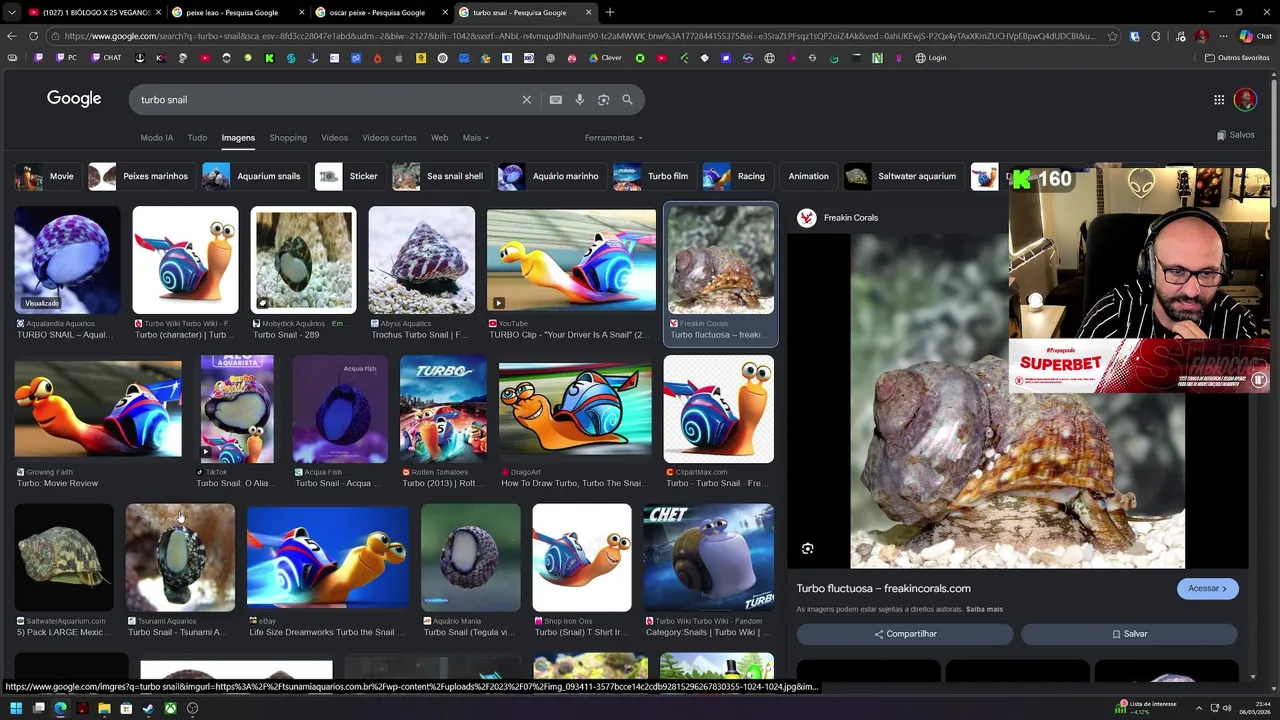Image resolution: width=1280 pixels, height=720 pixels.
Task: Switch to the Tudo results tab
Action: click(197, 137)
